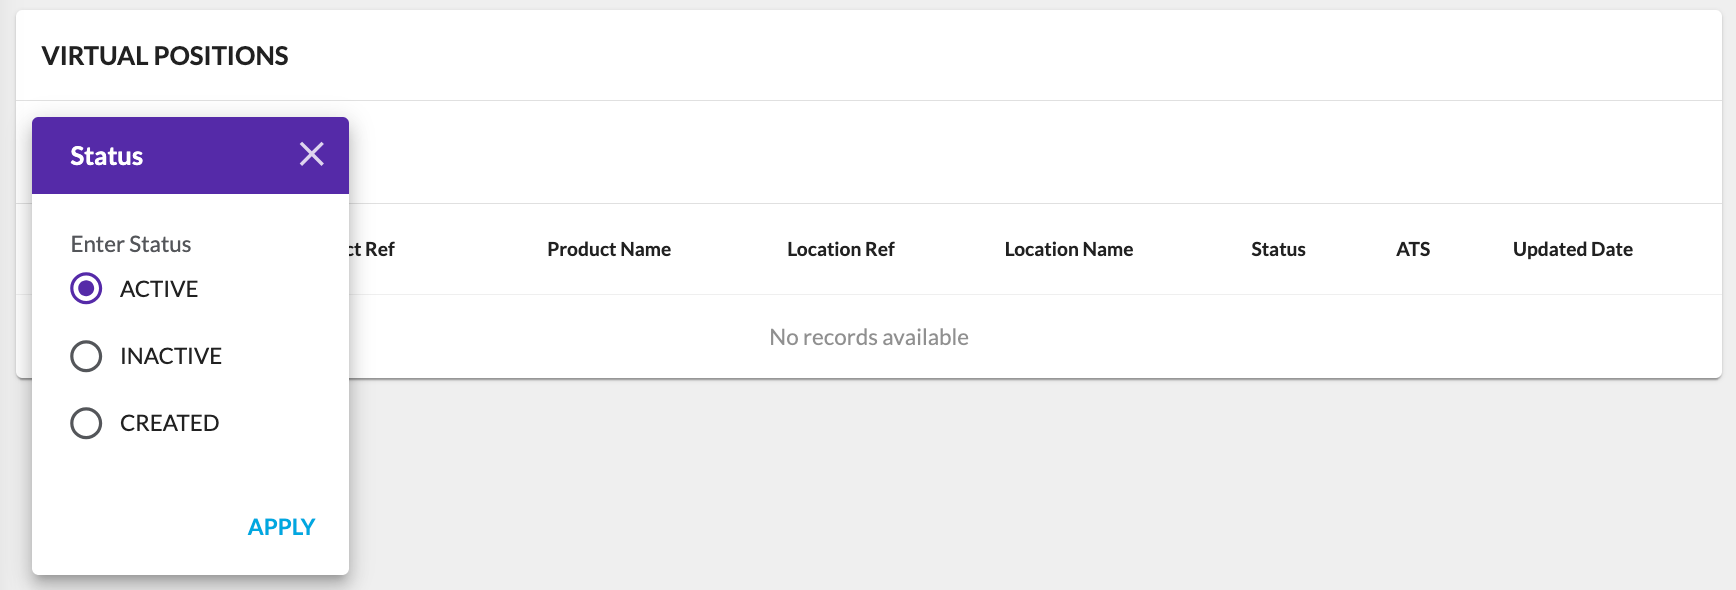The height and width of the screenshot is (590, 1736).
Task: Sort by the Location Name column
Action: 1068,249
